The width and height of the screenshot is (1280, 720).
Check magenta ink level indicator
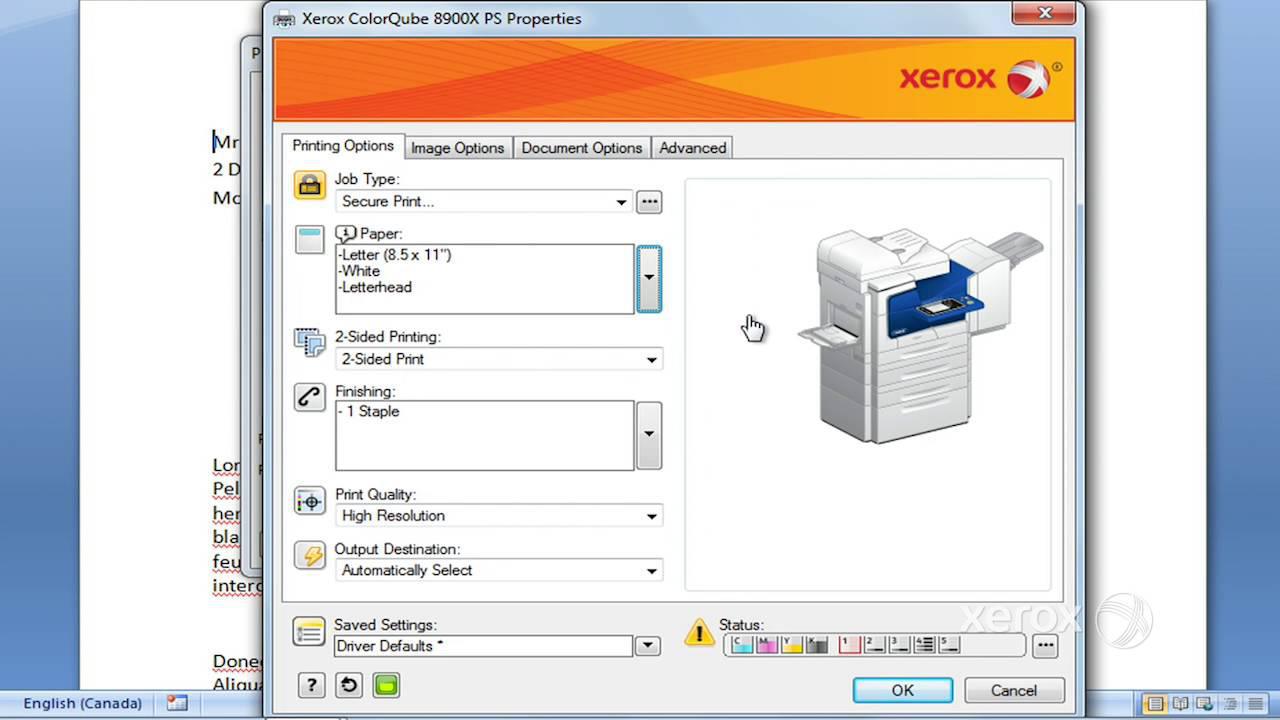(767, 644)
